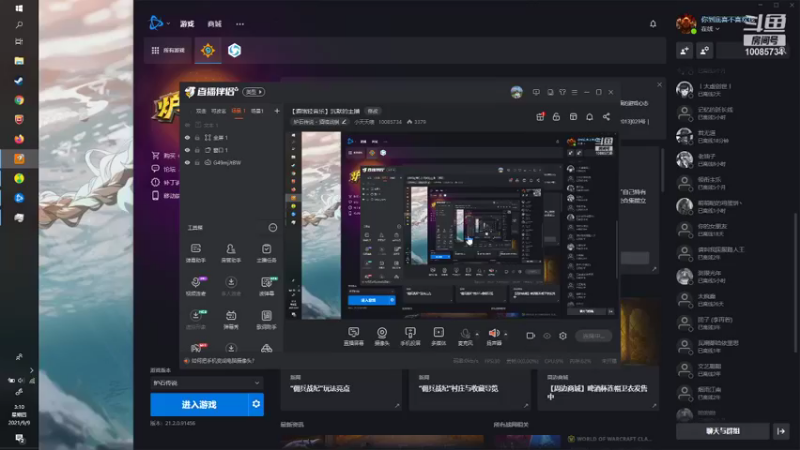Viewport: 800px width, 450px height.
Task: Toggle visibility of the dimmed text source
Action: (187, 125)
